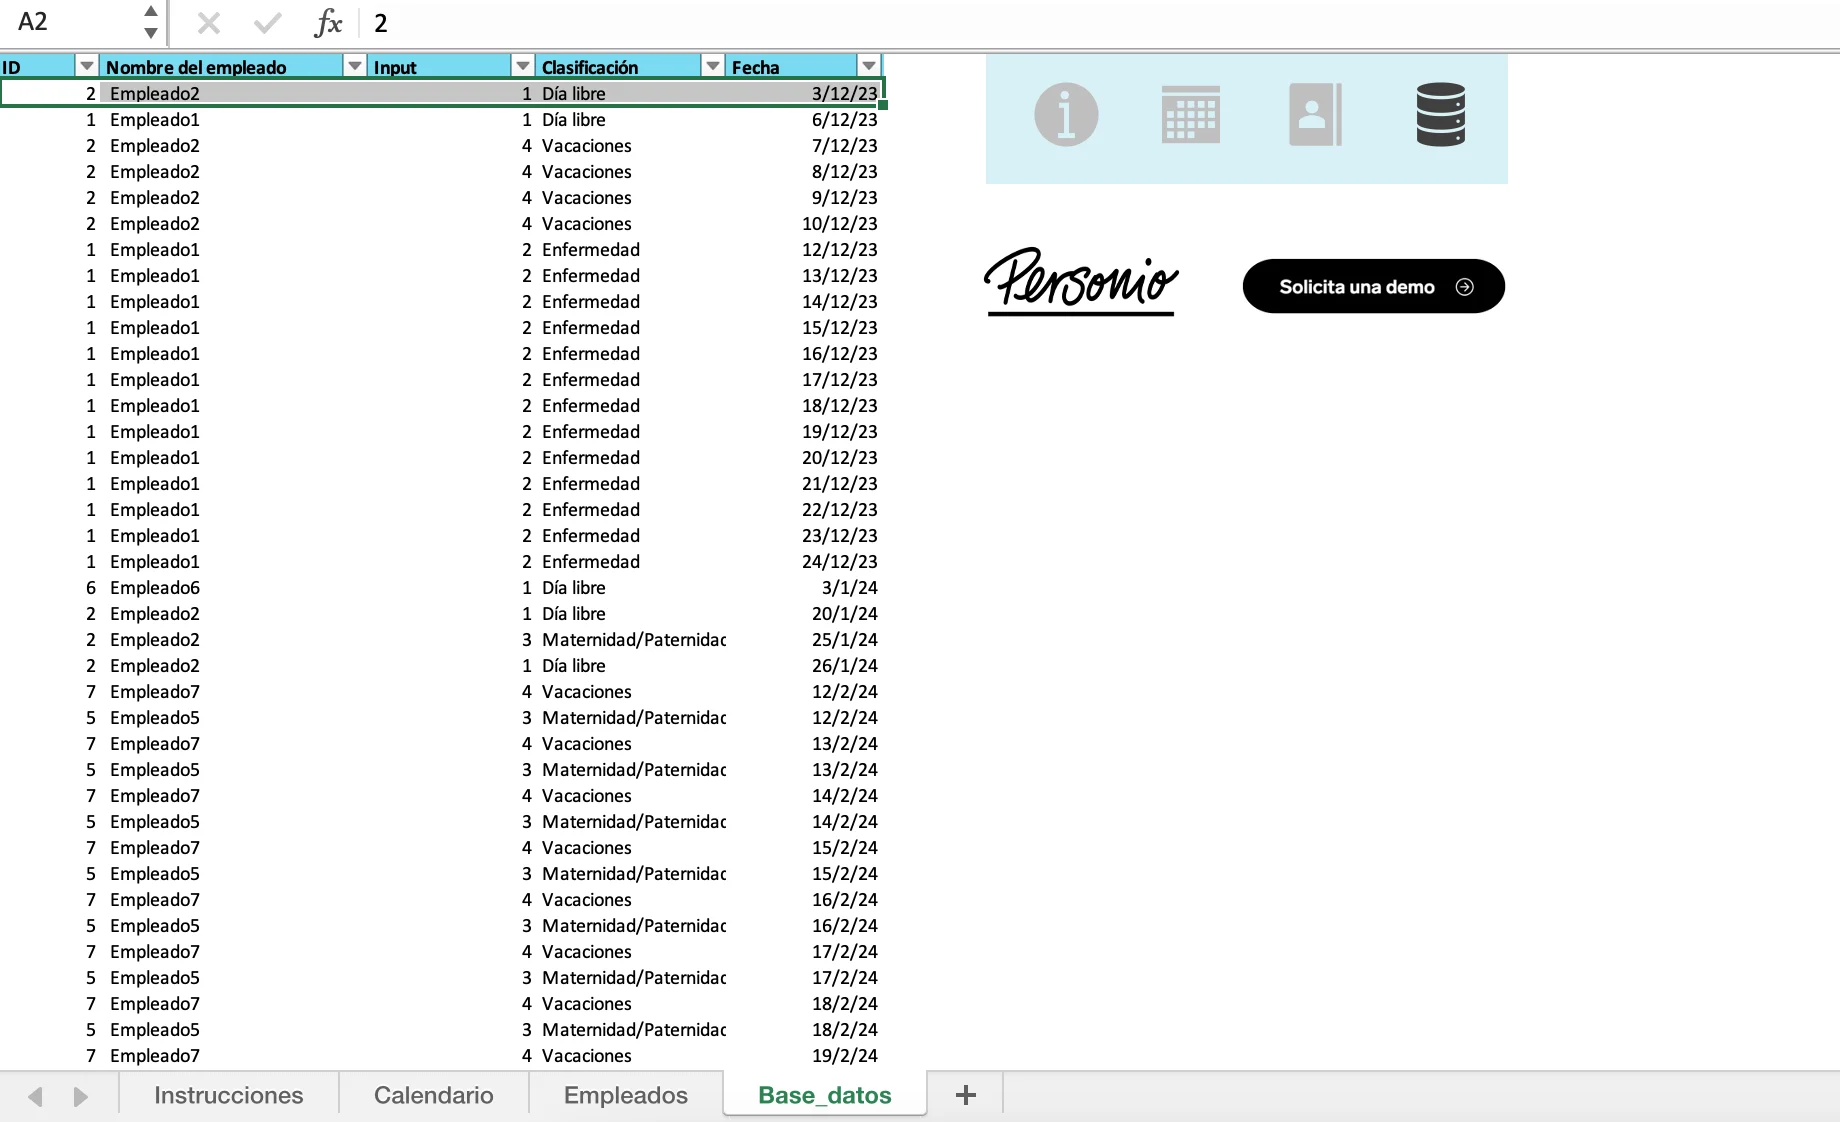Switch to the Instrucciones sheet tab

tap(229, 1095)
